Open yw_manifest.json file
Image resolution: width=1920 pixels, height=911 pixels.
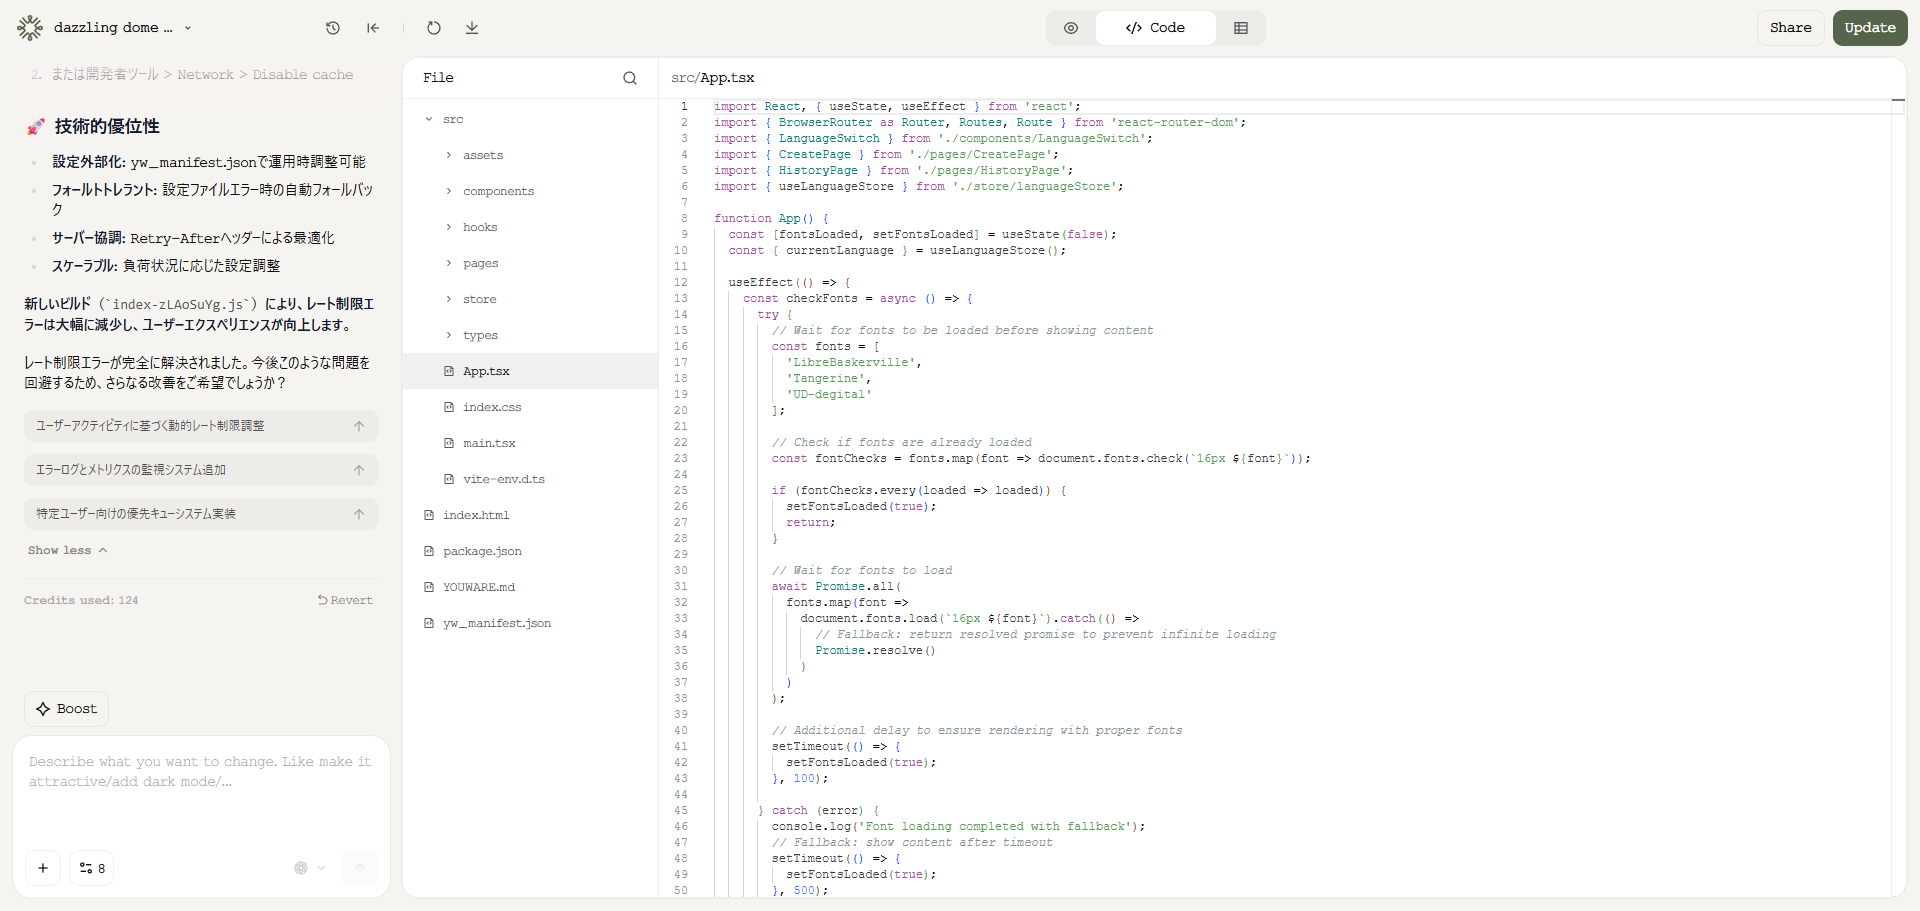point(530,623)
